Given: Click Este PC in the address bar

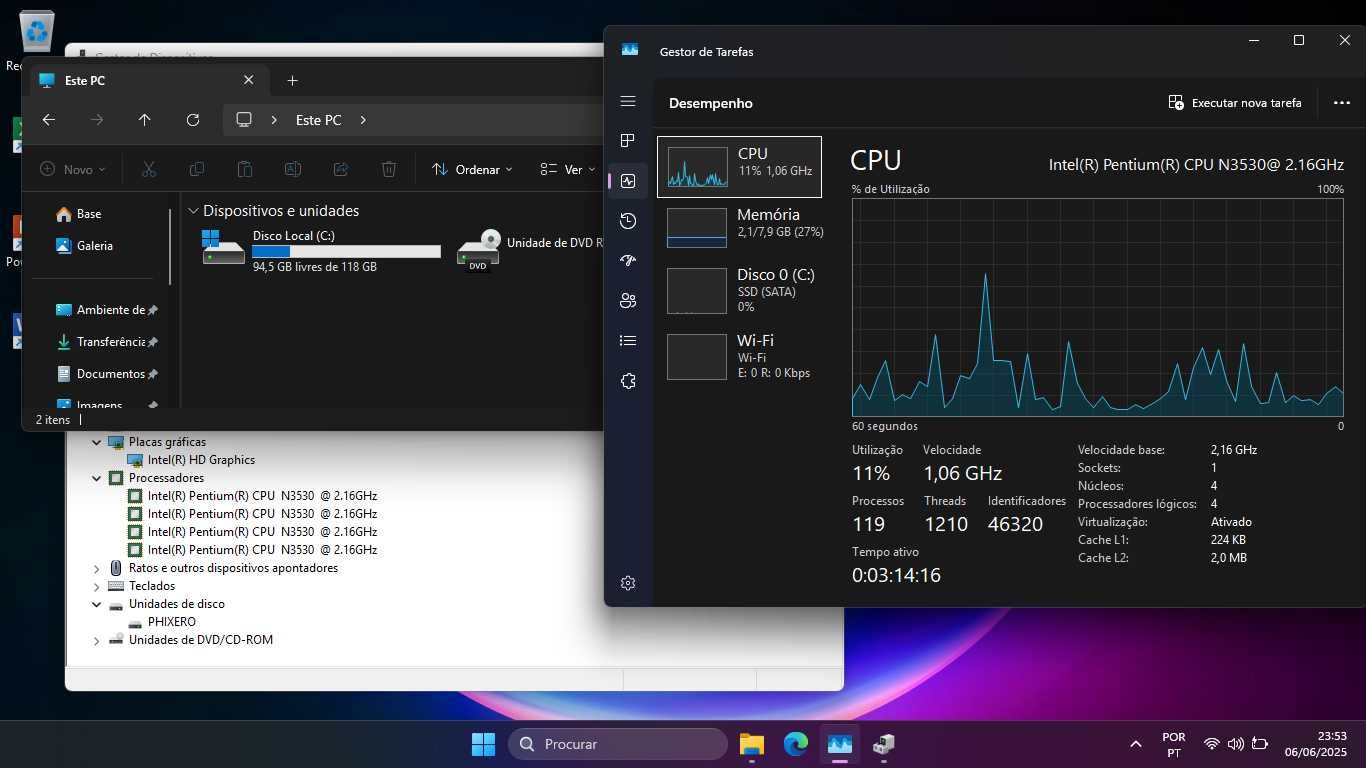Looking at the screenshot, I should [319, 120].
